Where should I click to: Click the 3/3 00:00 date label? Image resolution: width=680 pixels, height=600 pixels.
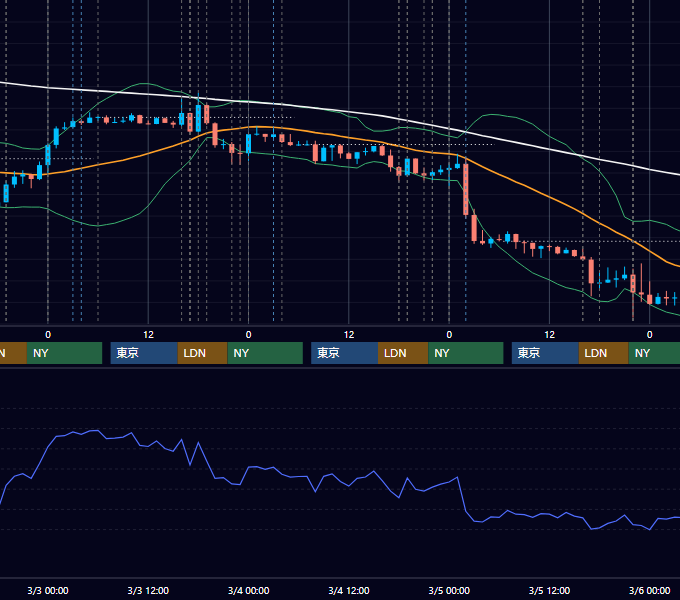(x=48, y=590)
